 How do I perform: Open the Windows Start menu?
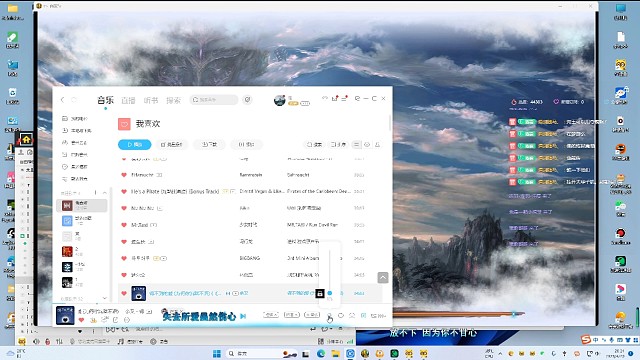pos(217,353)
